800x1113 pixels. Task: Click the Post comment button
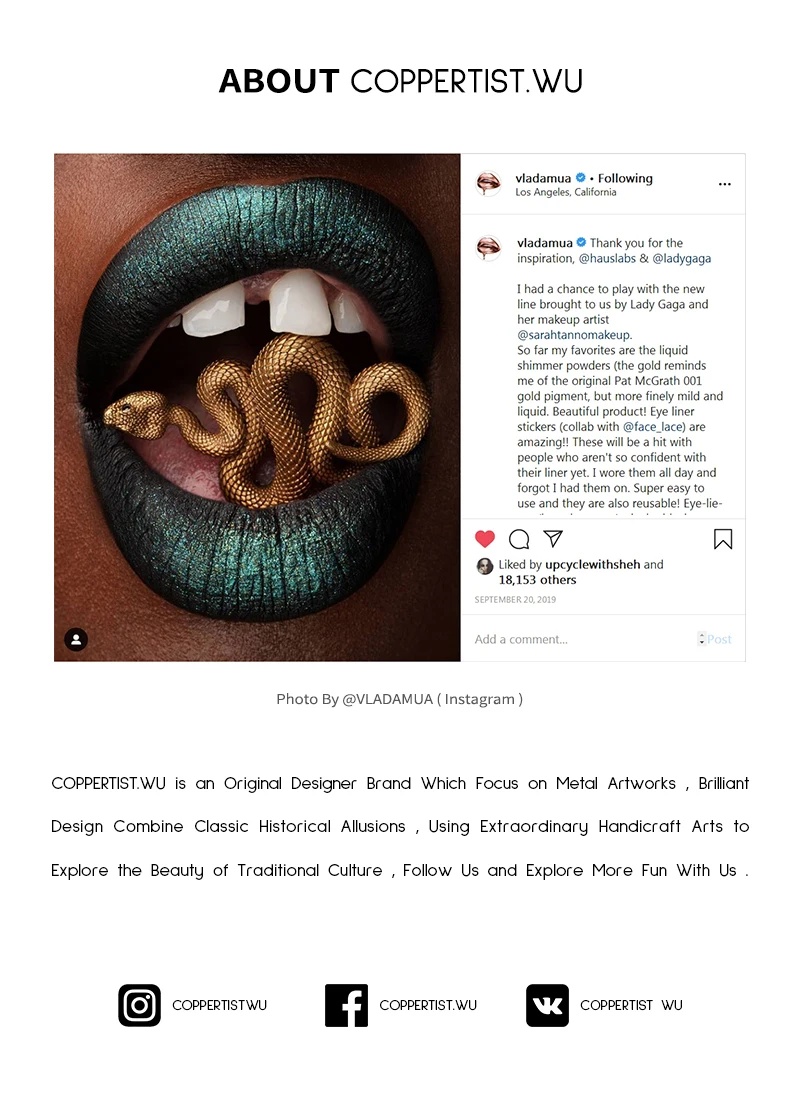point(719,639)
